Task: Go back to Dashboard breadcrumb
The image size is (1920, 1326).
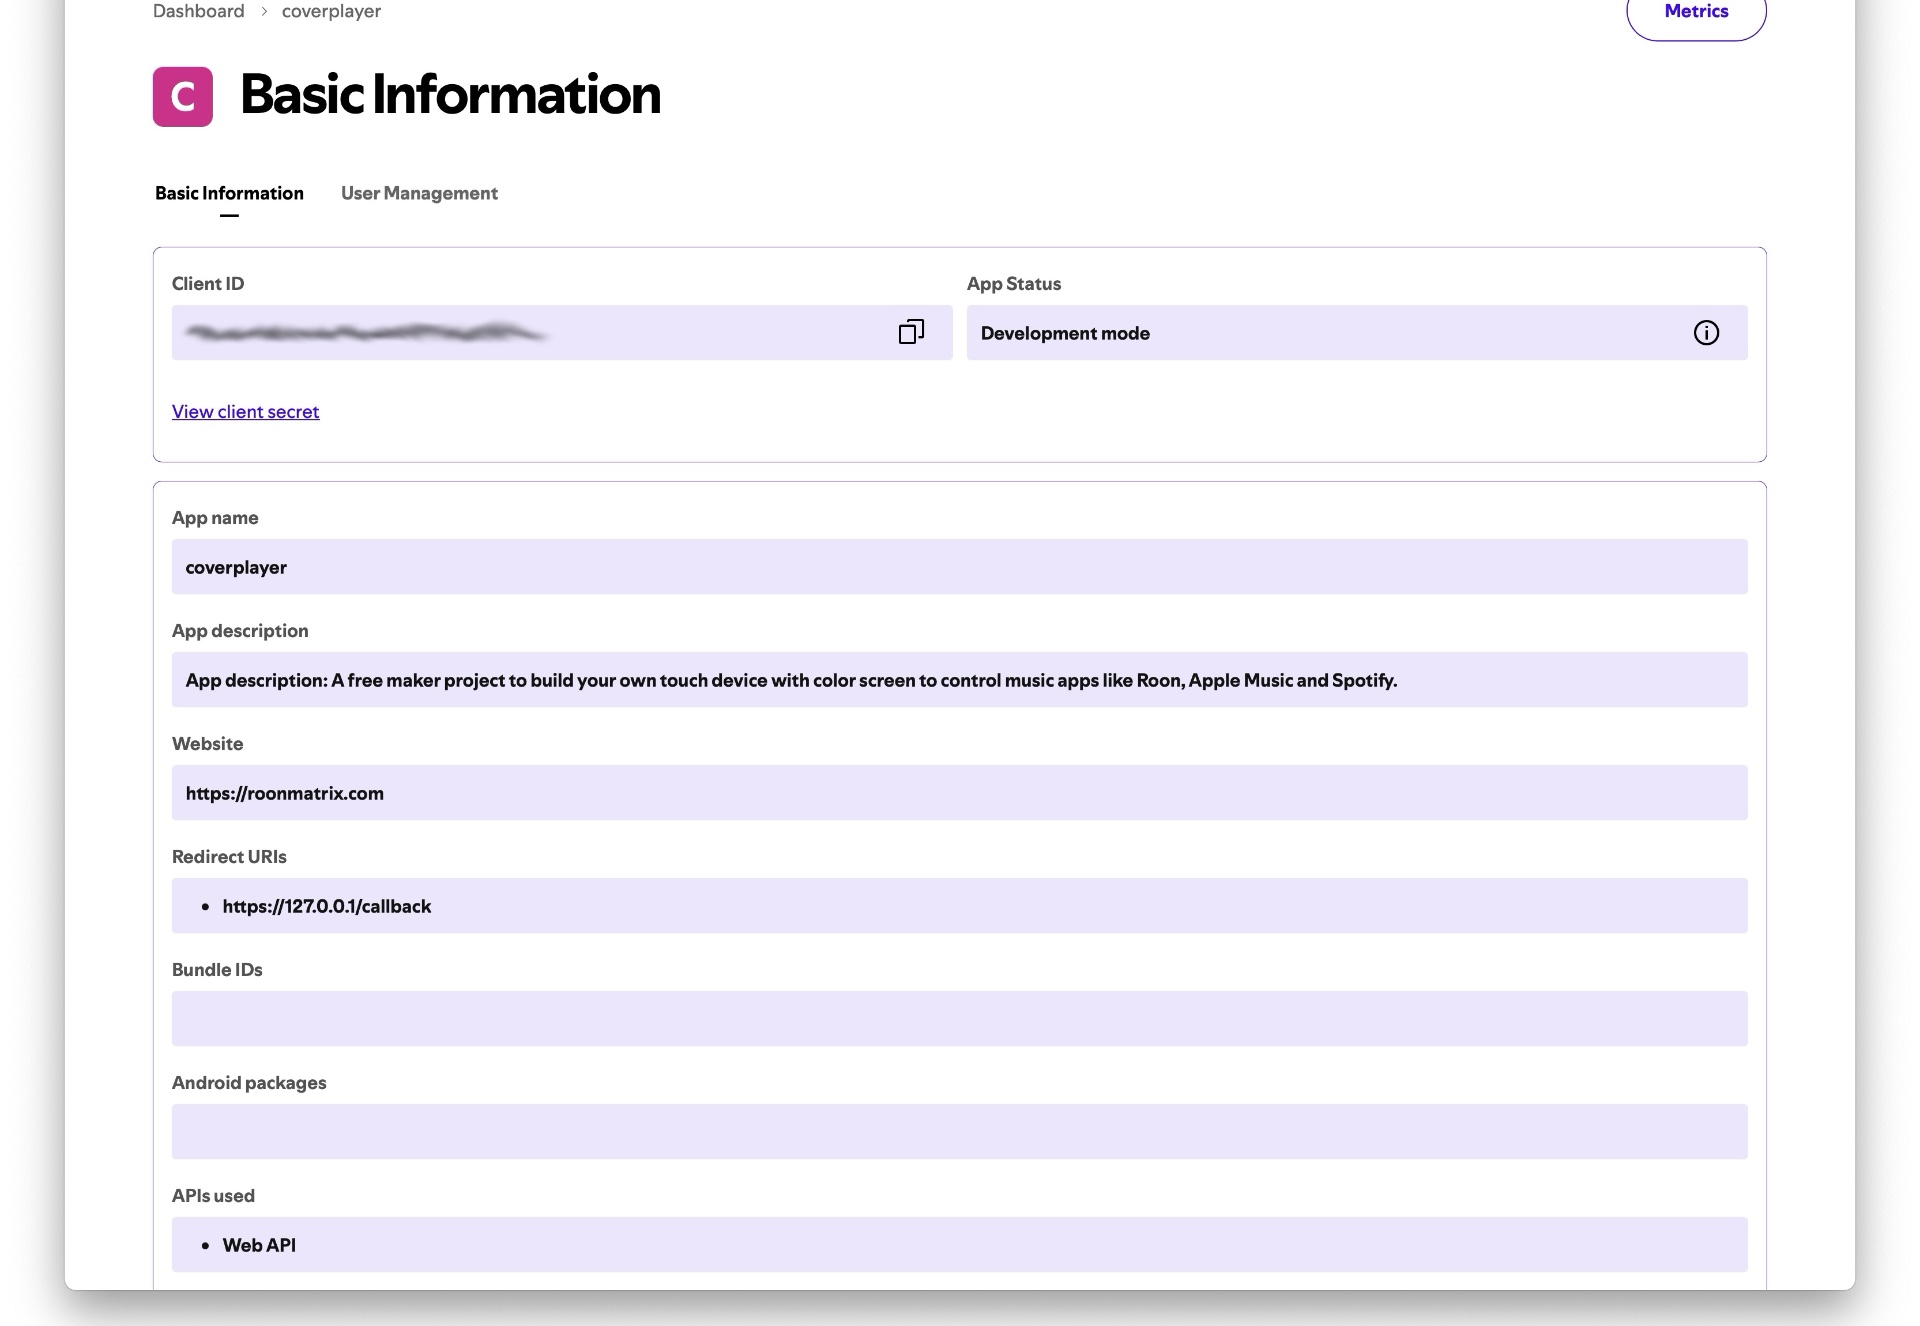Action: click(198, 11)
